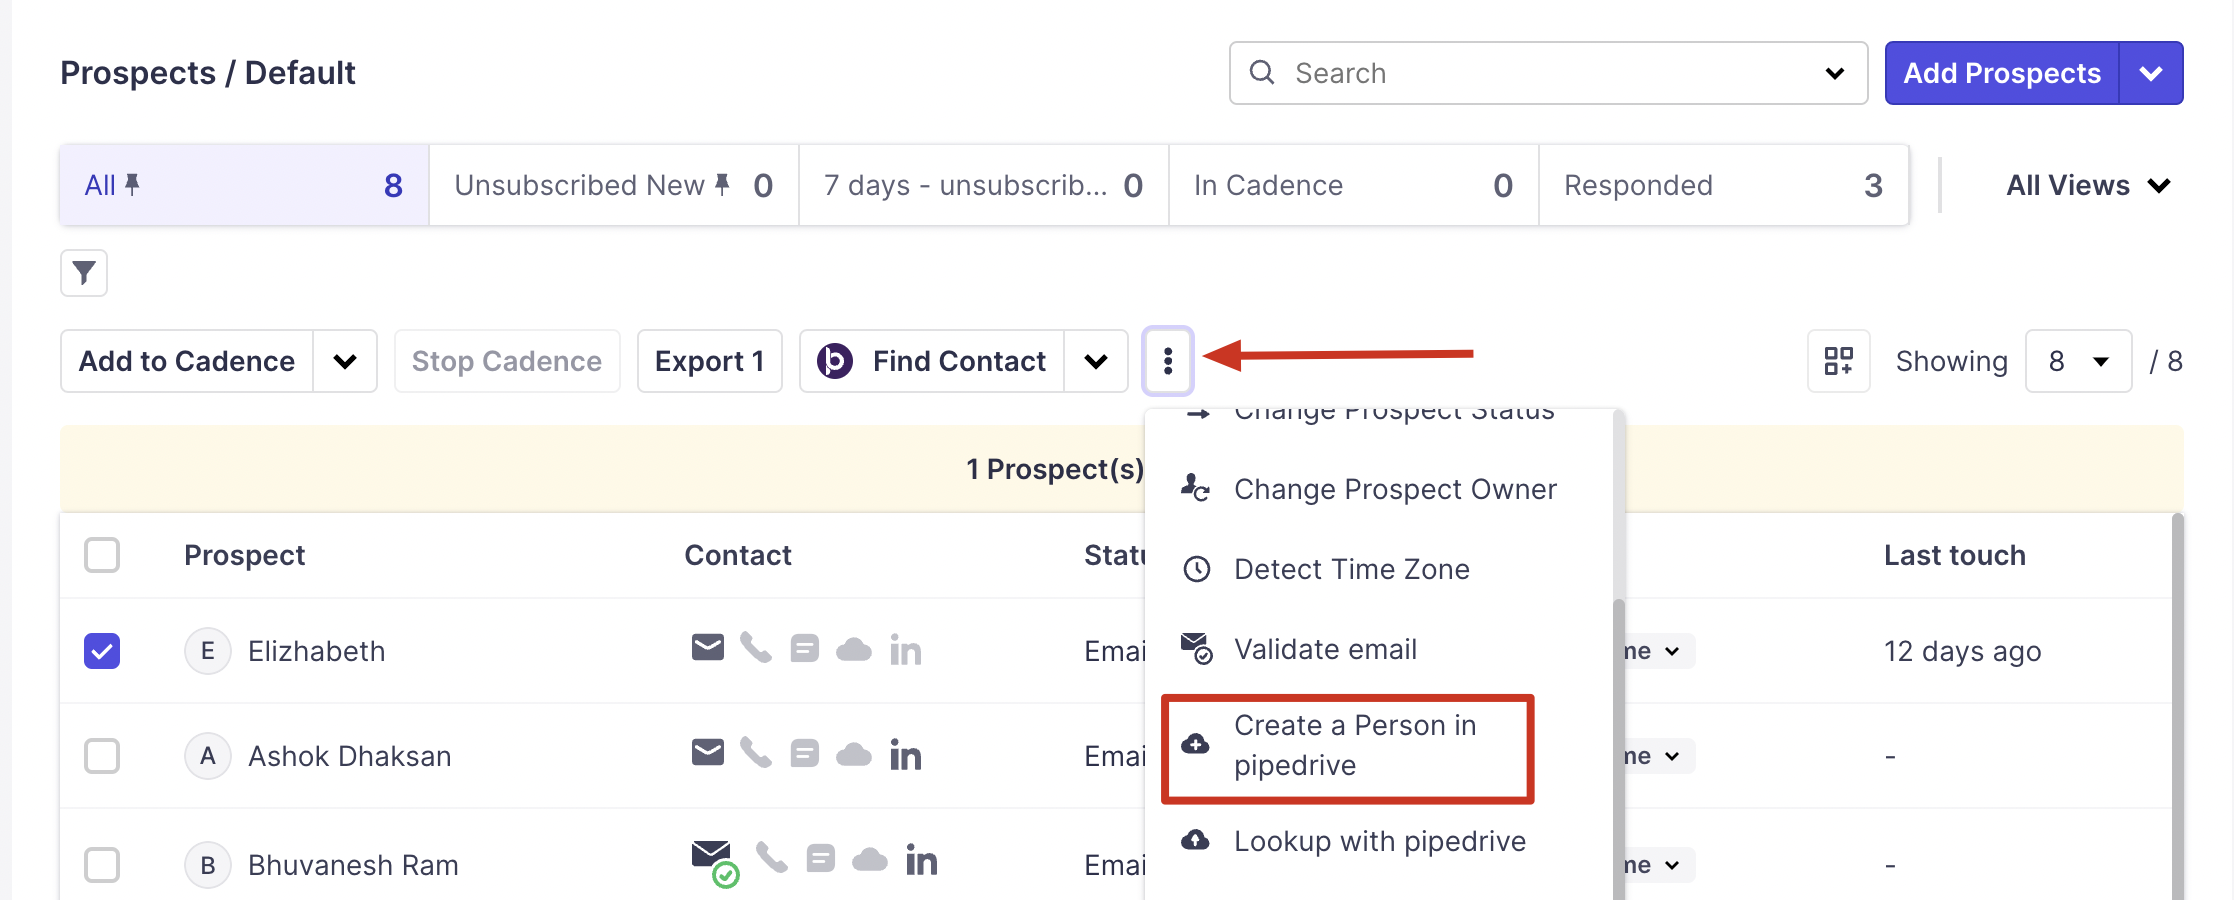The height and width of the screenshot is (900, 2234).
Task: Click Elizhabeth's cloud CRM icon
Action: (x=853, y=650)
